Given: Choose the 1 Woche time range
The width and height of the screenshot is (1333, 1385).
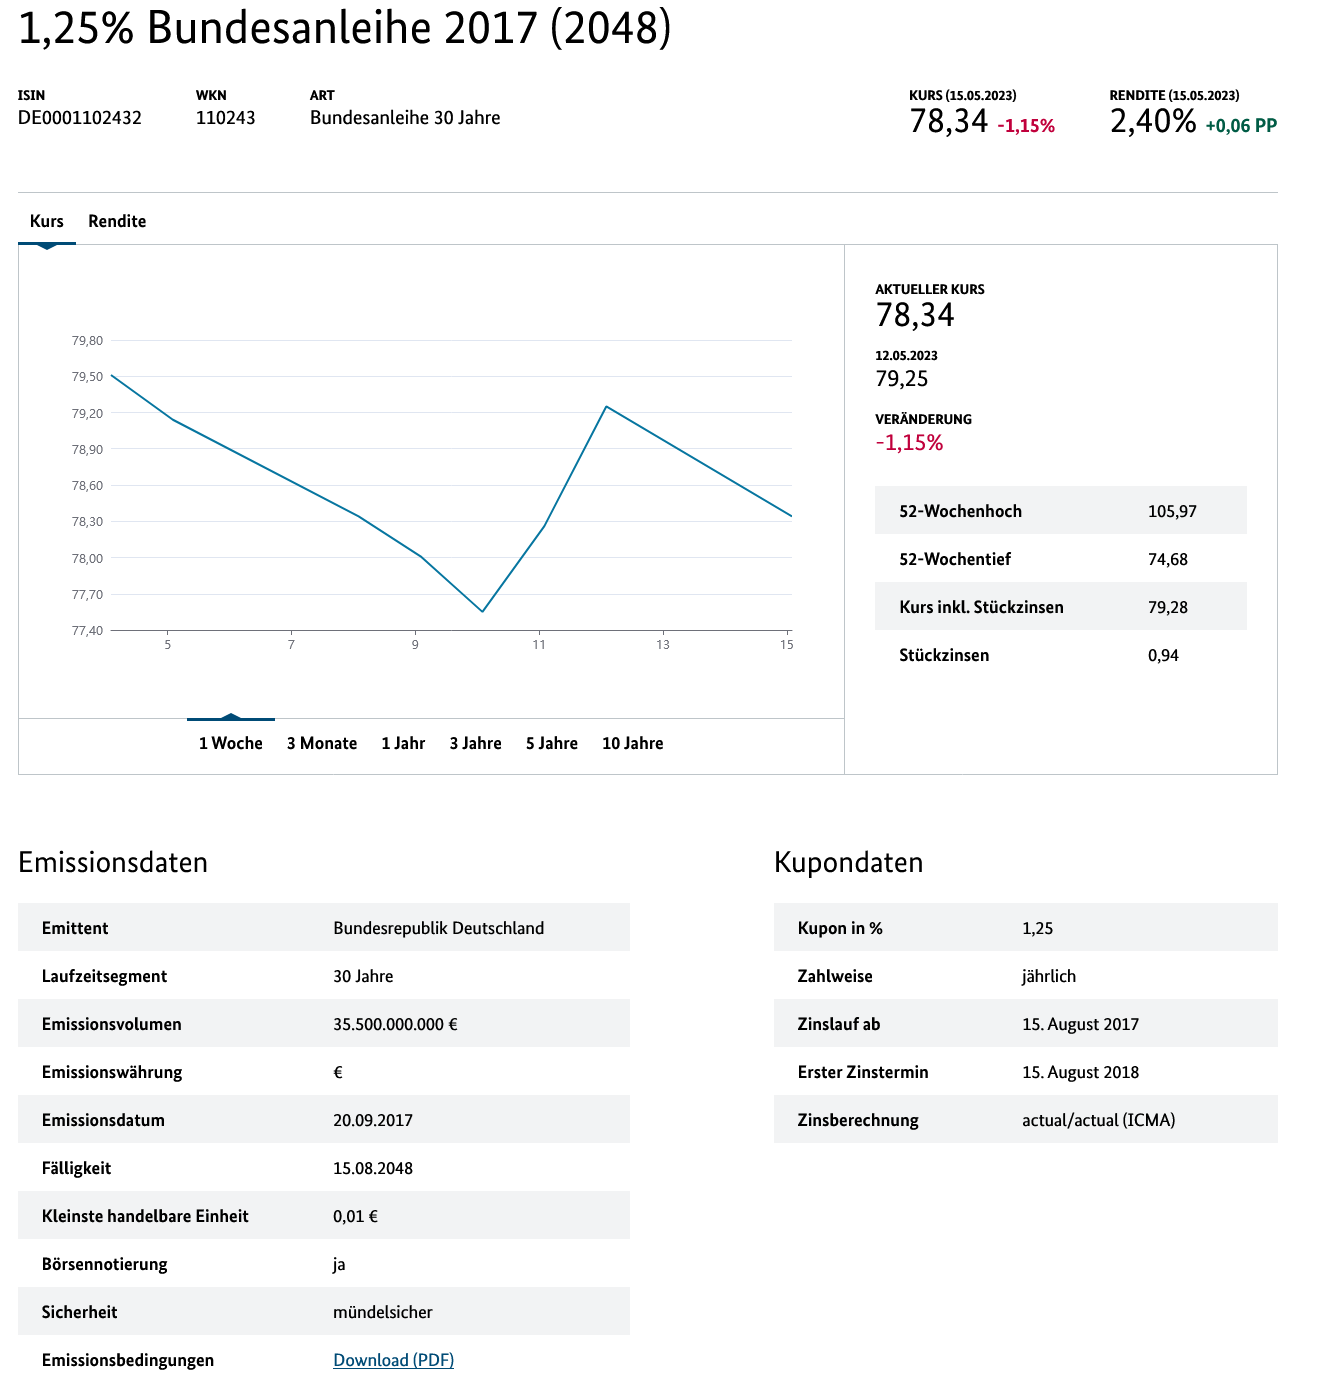Looking at the screenshot, I should tap(231, 743).
